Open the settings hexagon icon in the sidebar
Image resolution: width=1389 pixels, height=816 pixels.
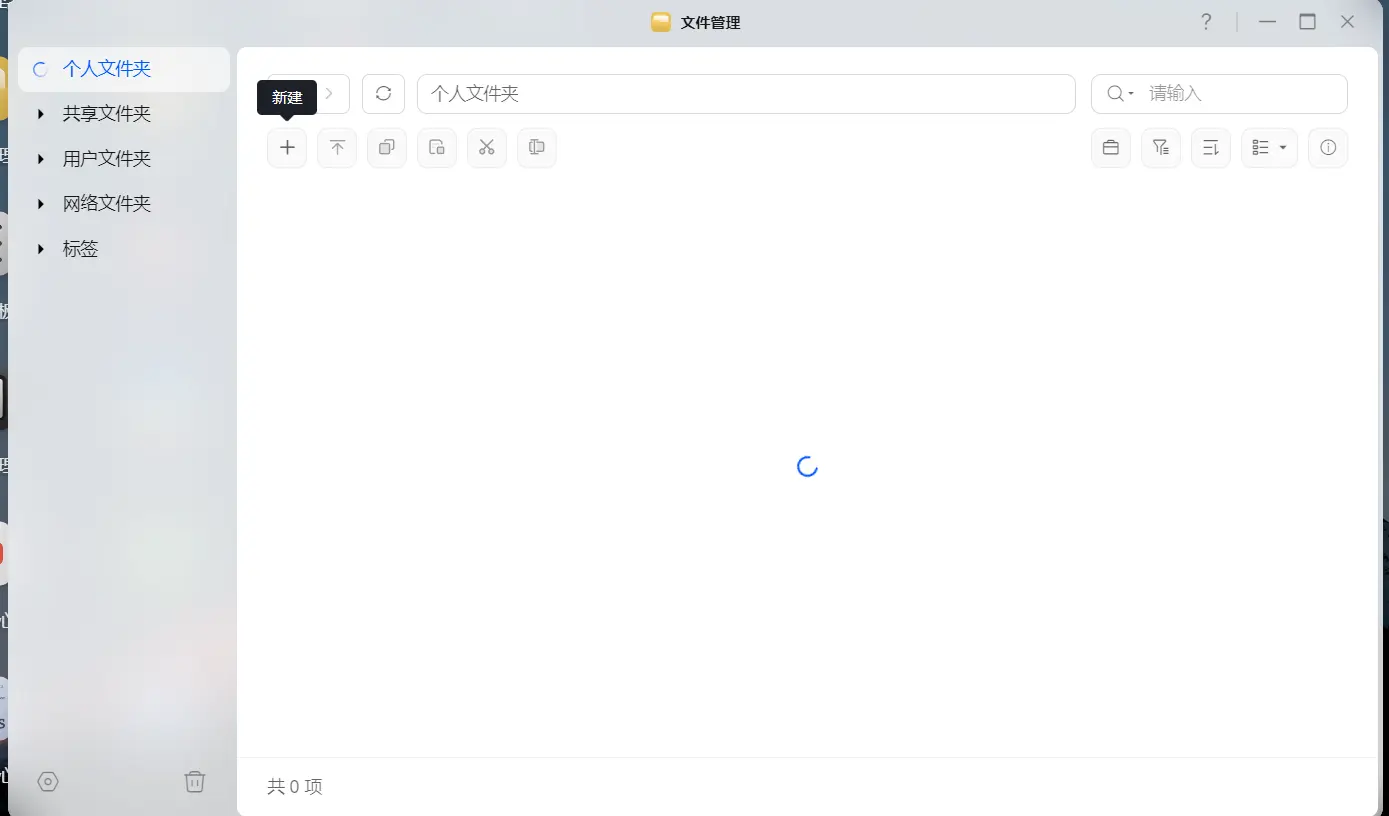pyautogui.click(x=48, y=782)
